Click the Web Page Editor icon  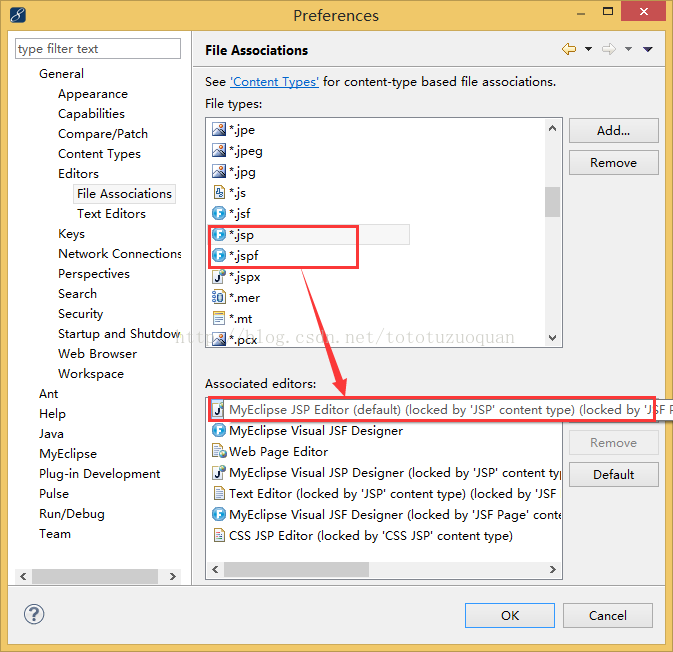pos(219,451)
